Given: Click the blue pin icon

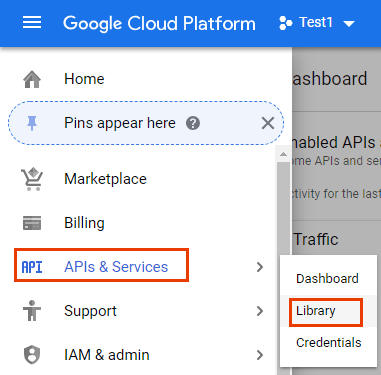Looking at the screenshot, I should point(32,123).
